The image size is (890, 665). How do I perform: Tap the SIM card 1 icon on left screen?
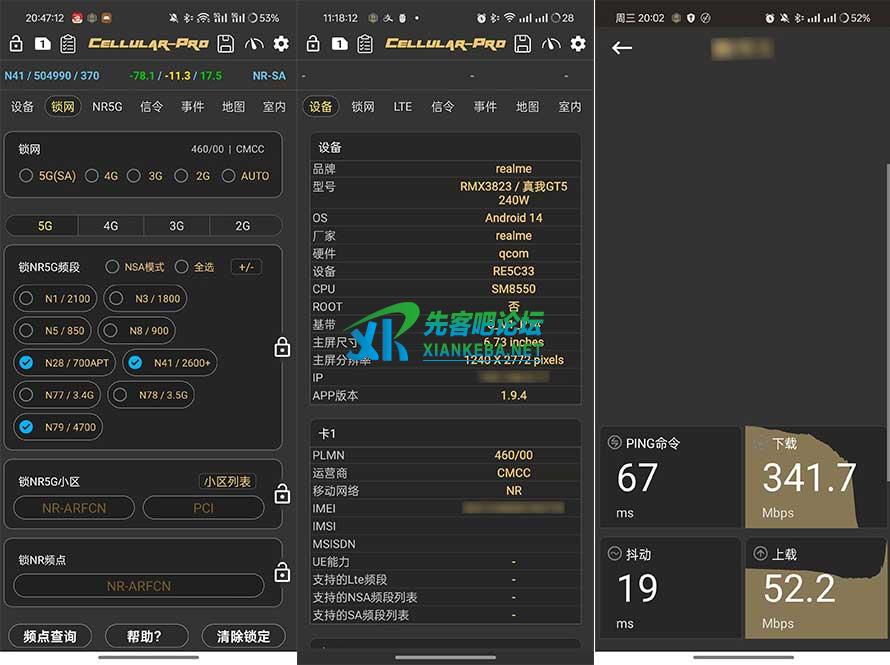(42, 44)
